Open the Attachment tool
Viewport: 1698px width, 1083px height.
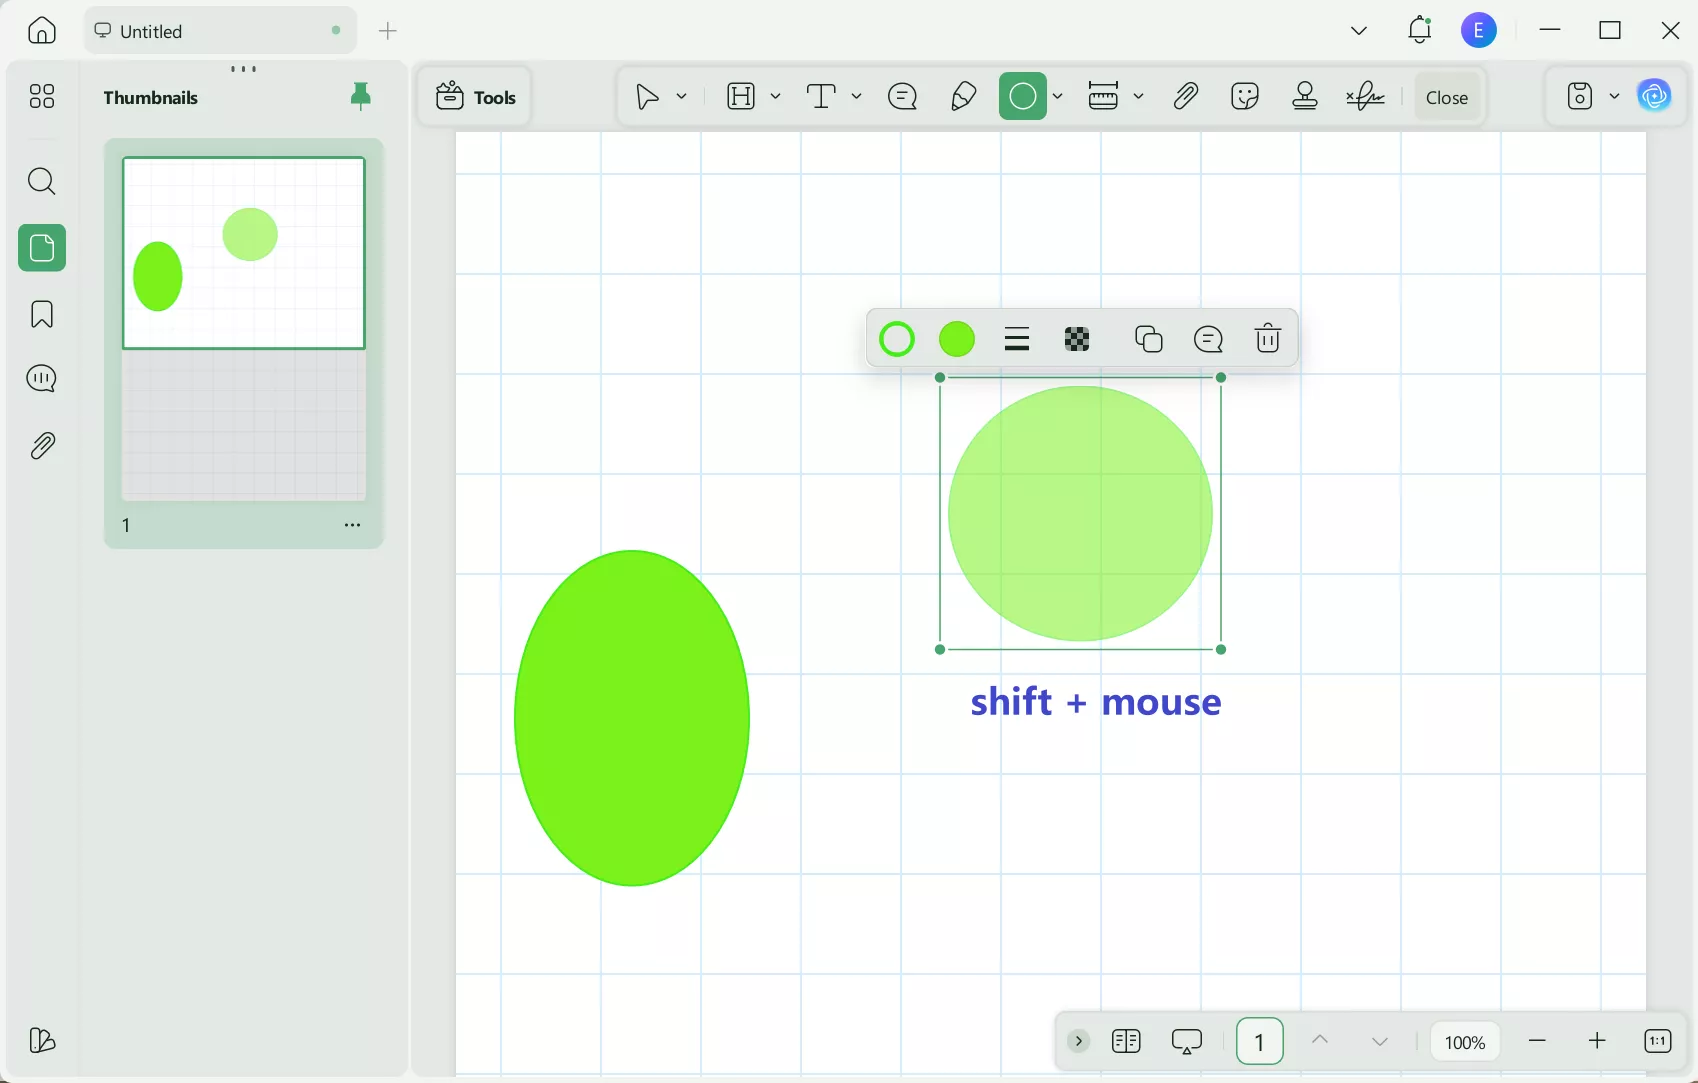pos(1184,96)
